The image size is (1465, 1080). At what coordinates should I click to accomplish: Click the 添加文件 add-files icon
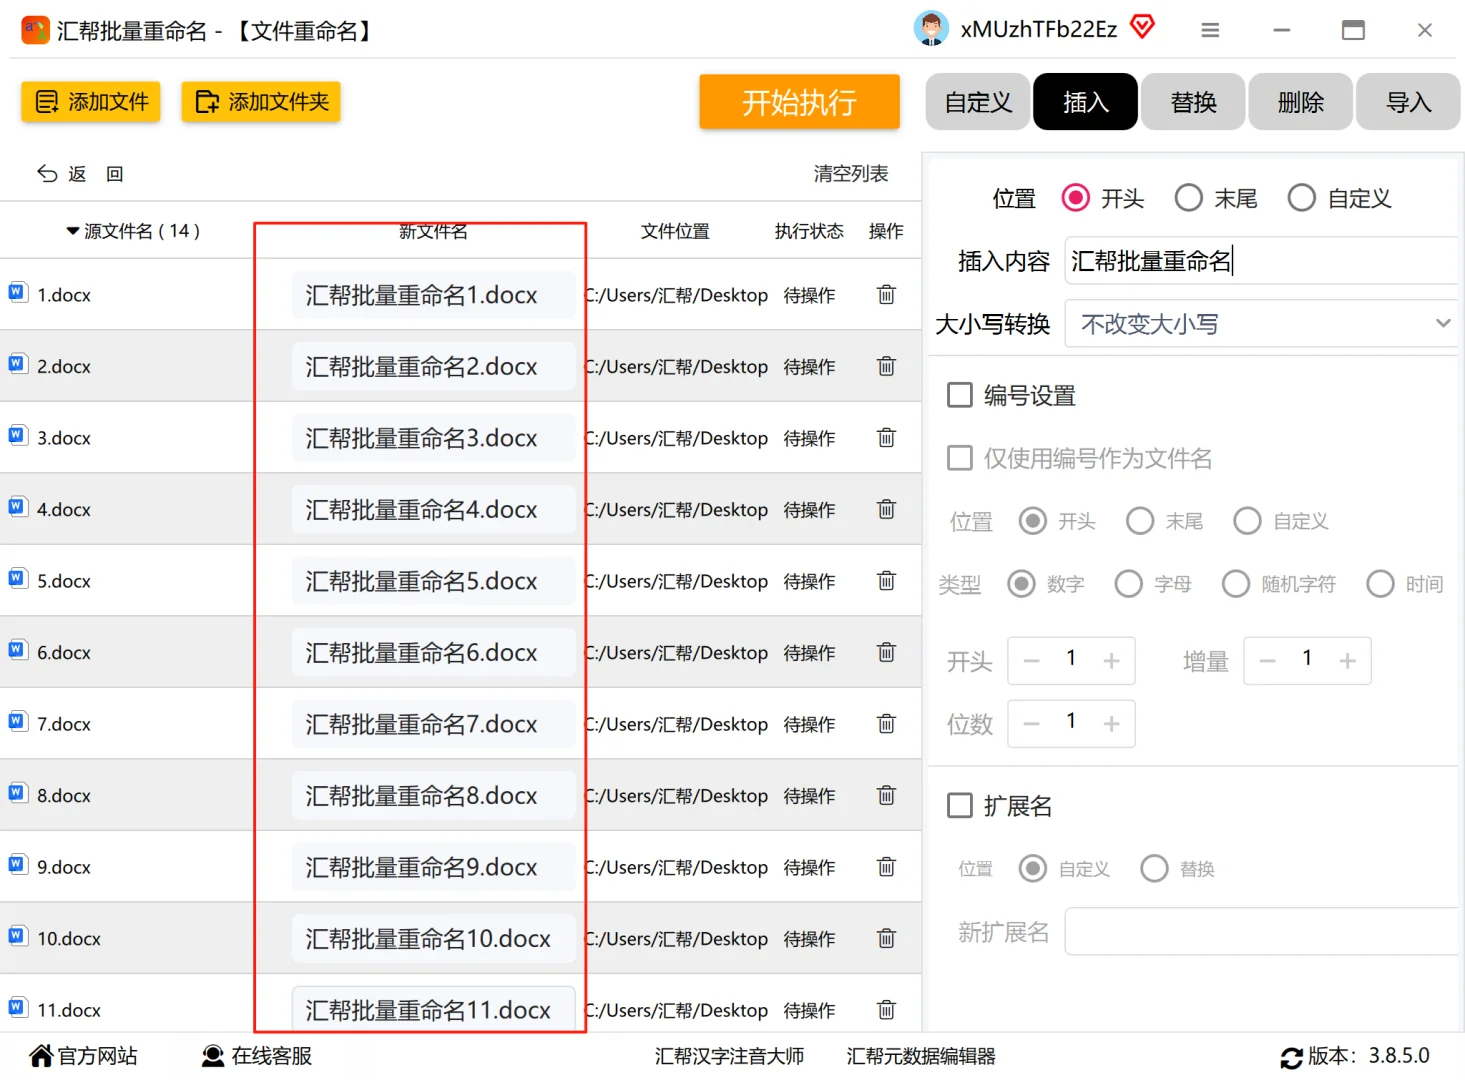click(x=45, y=101)
